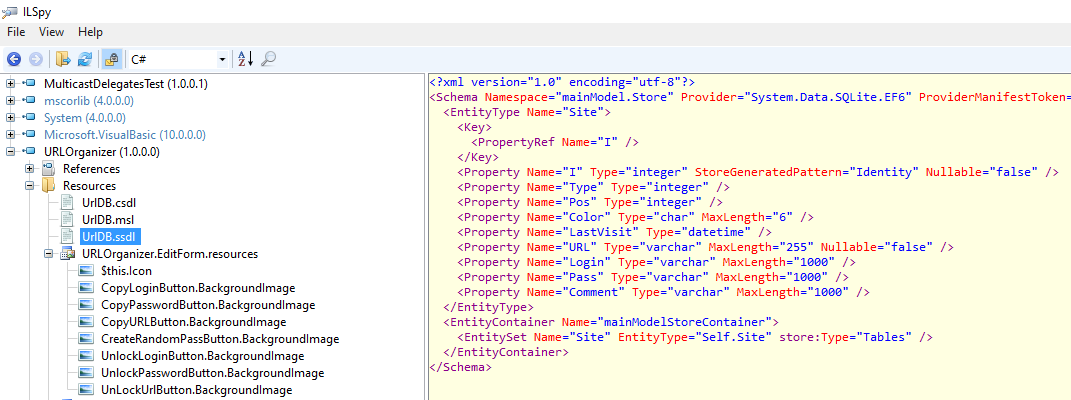
Task: Collapse the Resources folder node
Action: tap(29, 186)
